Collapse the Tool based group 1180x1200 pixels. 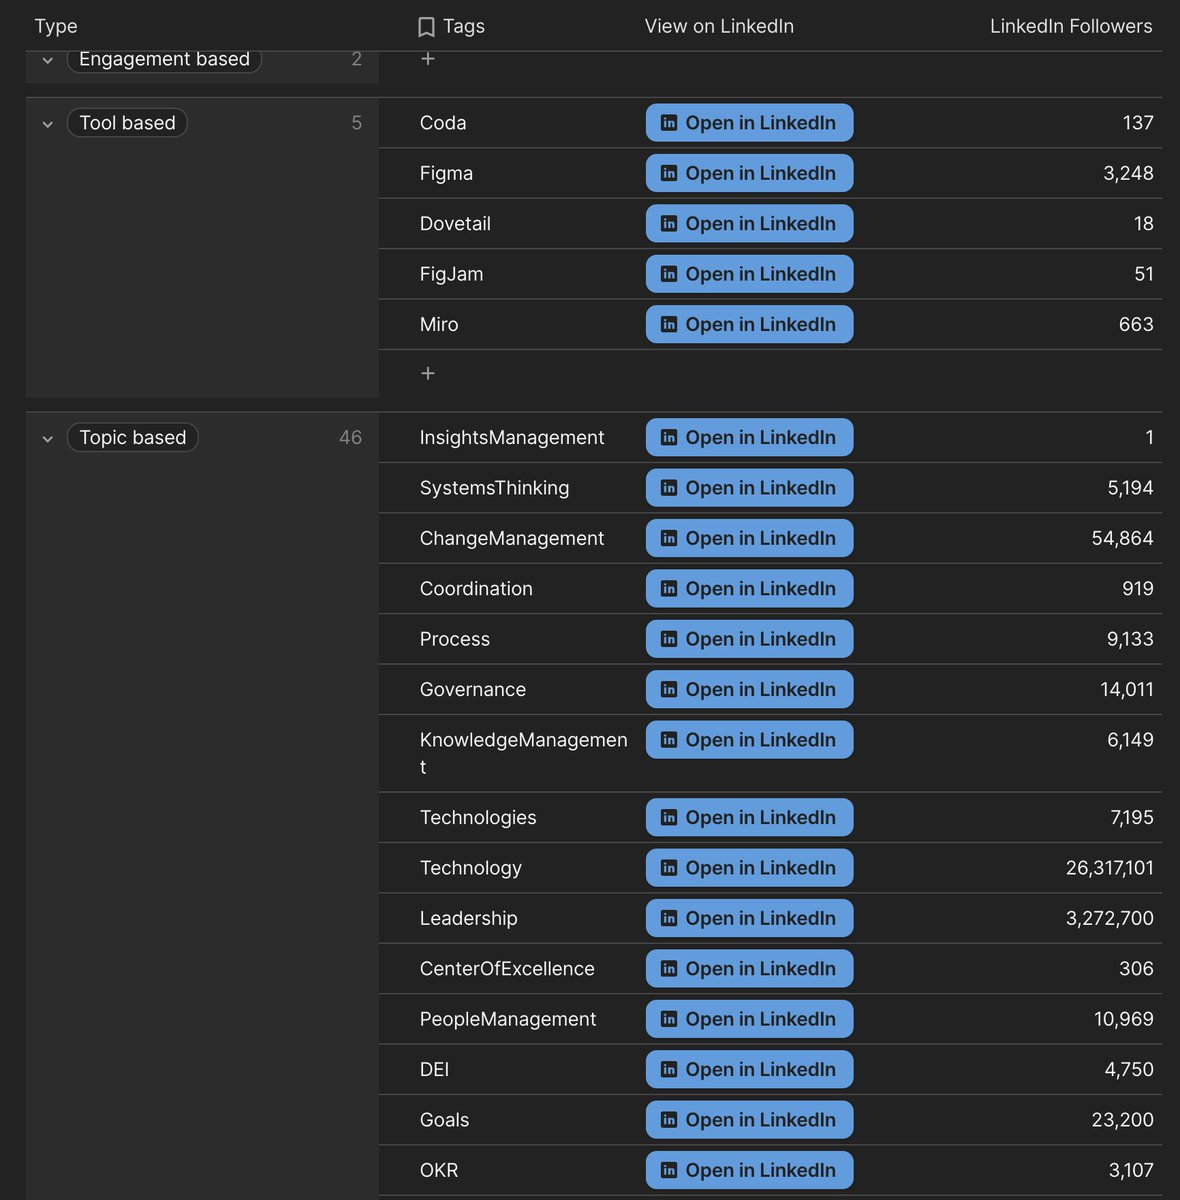pyautogui.click(x=47, y=124)
